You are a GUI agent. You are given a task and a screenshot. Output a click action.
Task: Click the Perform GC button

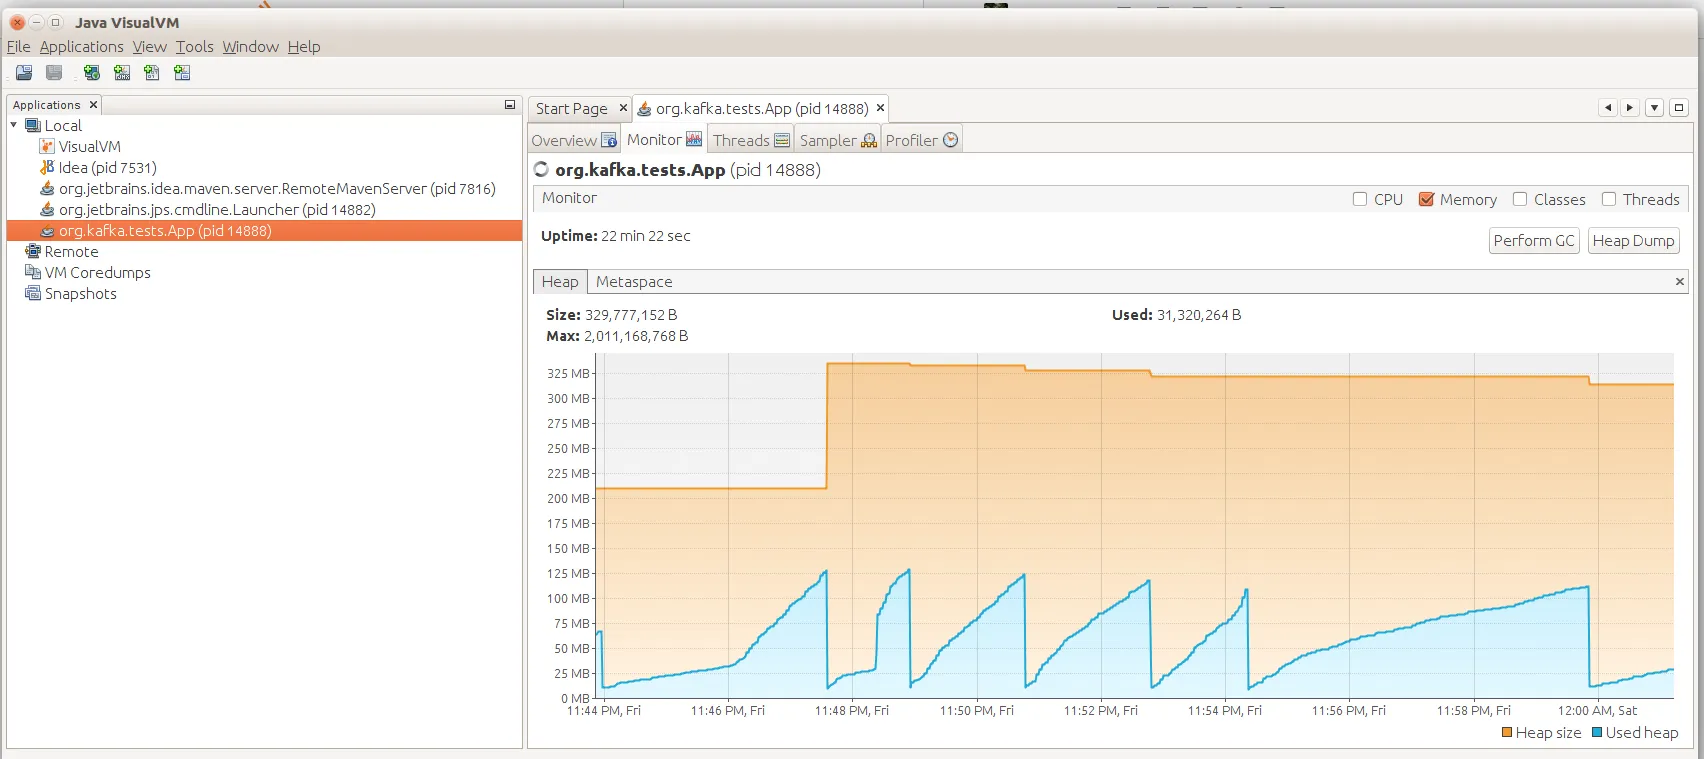click(1534, 241)
